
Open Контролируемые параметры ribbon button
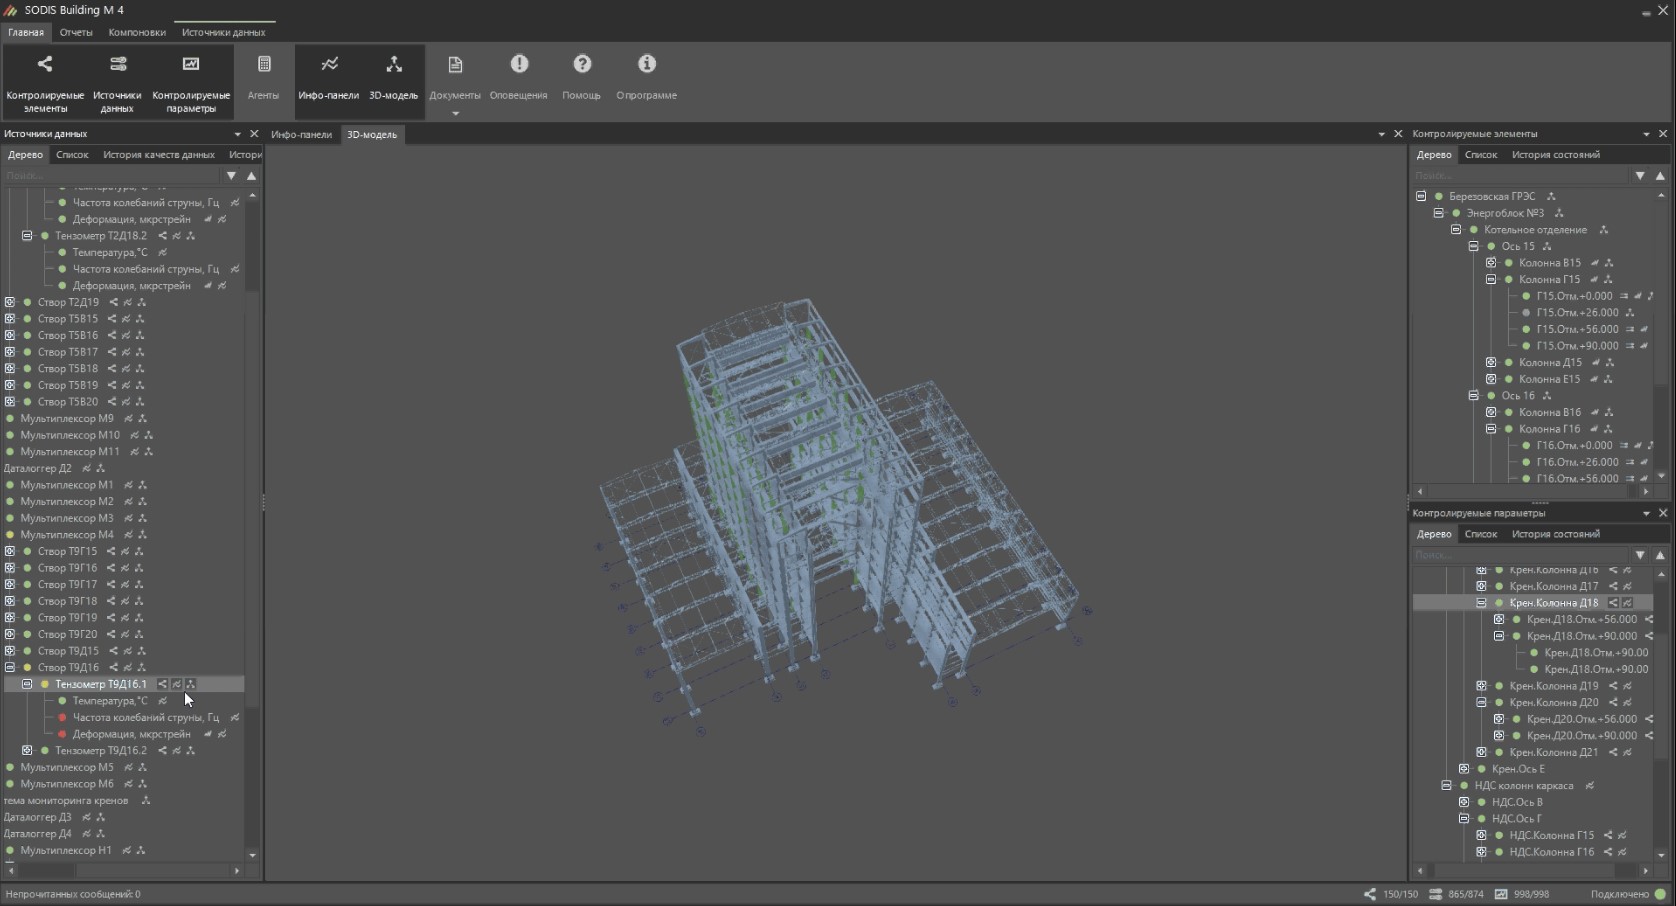(x=191, y=81)
